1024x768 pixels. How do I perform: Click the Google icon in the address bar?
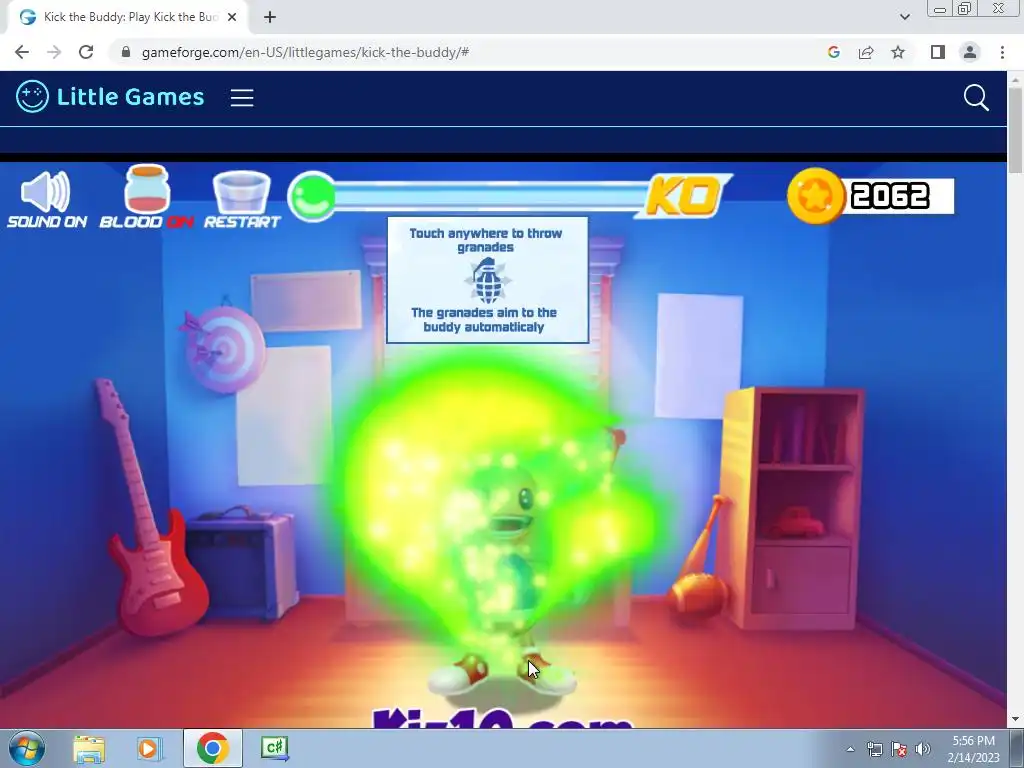[833, 52]
